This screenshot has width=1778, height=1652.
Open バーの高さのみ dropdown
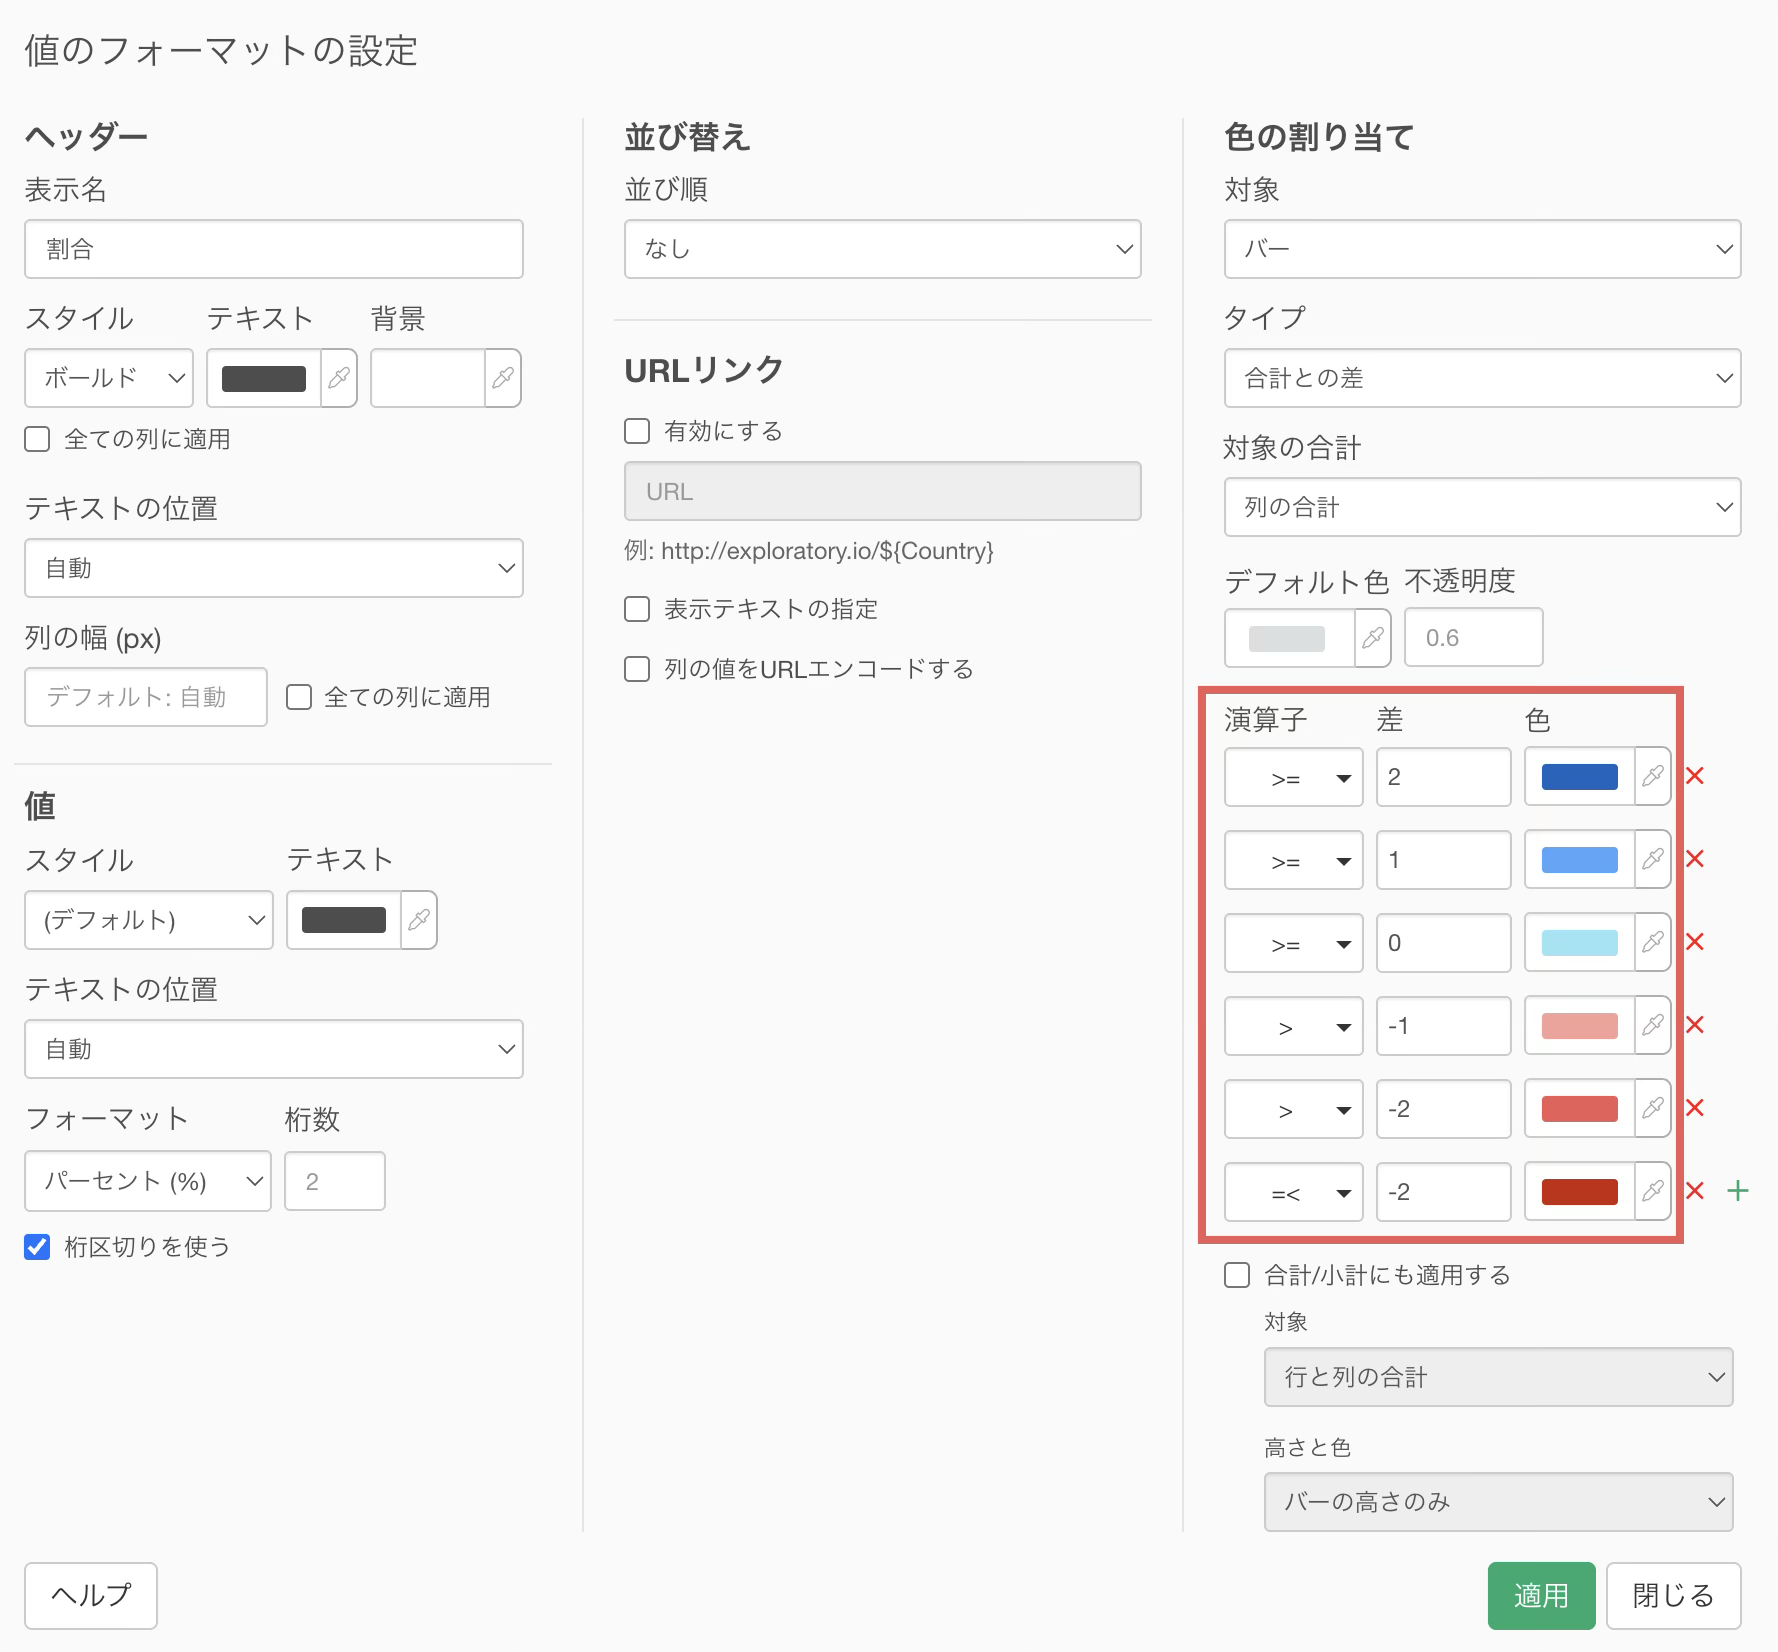tap(1499, 1502)
